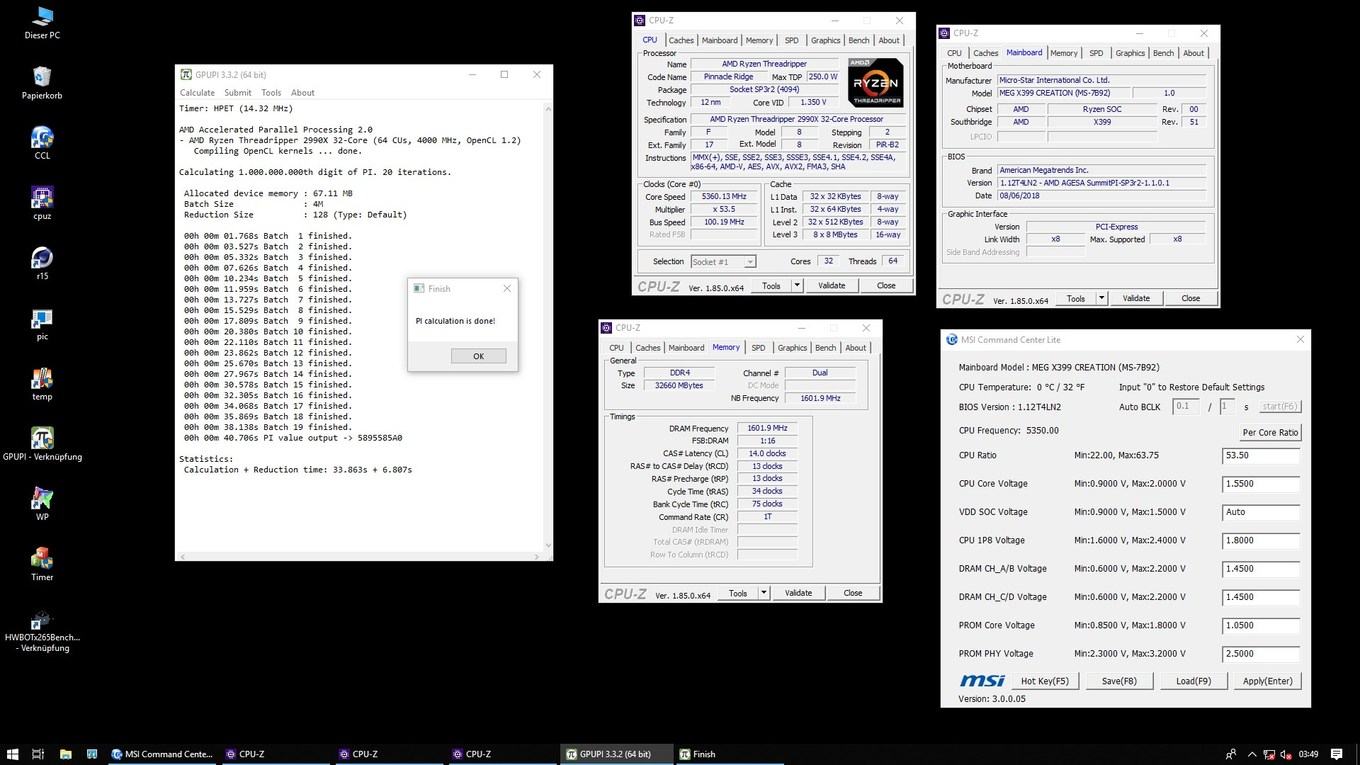Image resolution: width=1360 pixels, height=765 pixels.
Task: Open the pic desktop icon
Action: [42, 324]
